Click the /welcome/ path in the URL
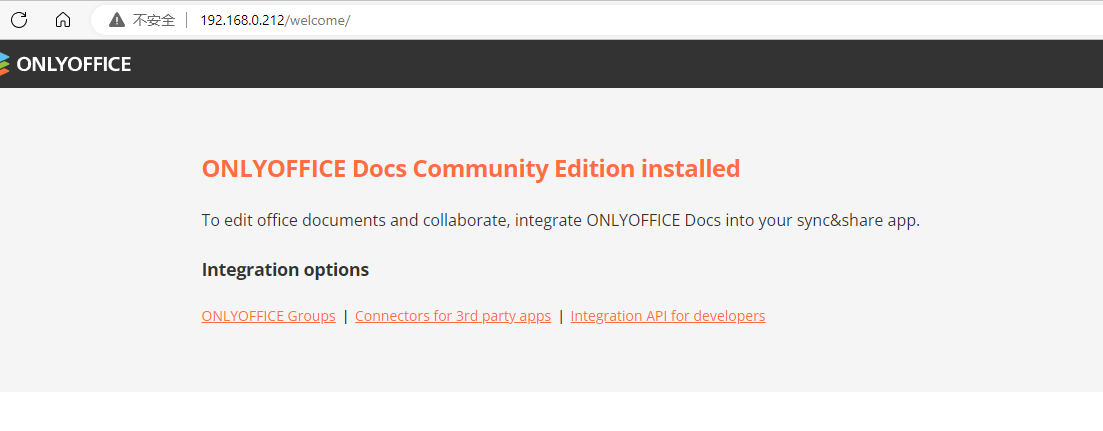Image resolution: width=1103 pixels, height=431 pixels. click(x=318, y=20)
